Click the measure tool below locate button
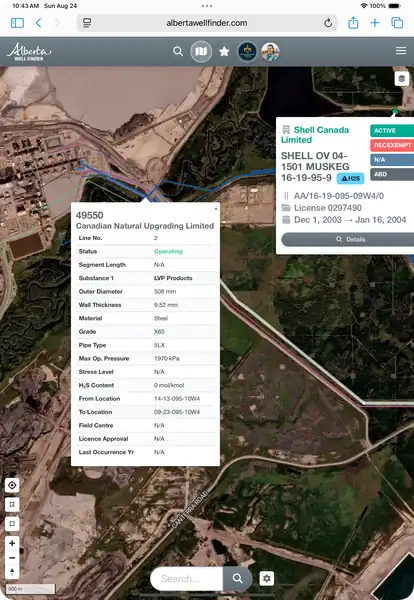 12,504
